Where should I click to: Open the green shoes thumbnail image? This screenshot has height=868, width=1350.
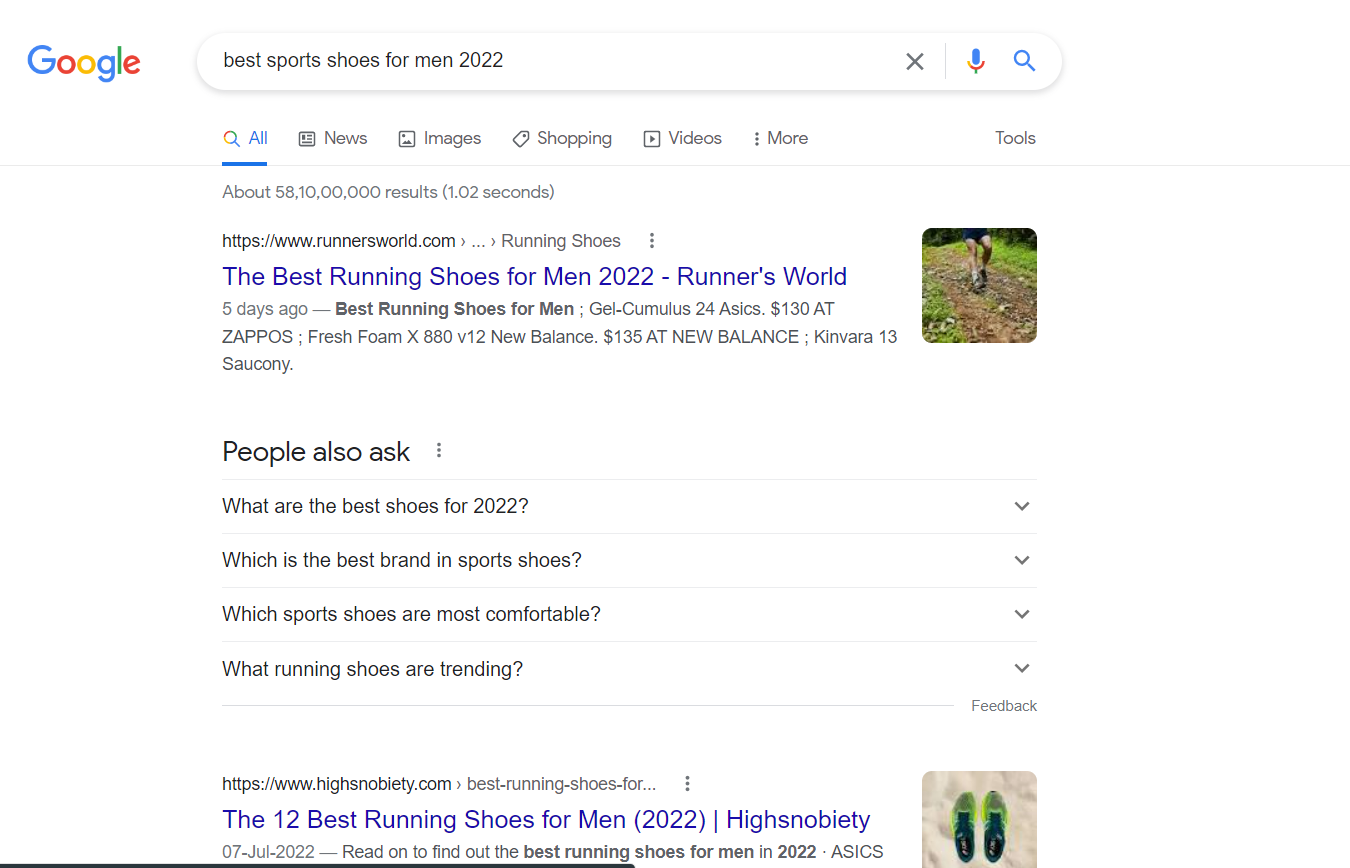point(979,819)
